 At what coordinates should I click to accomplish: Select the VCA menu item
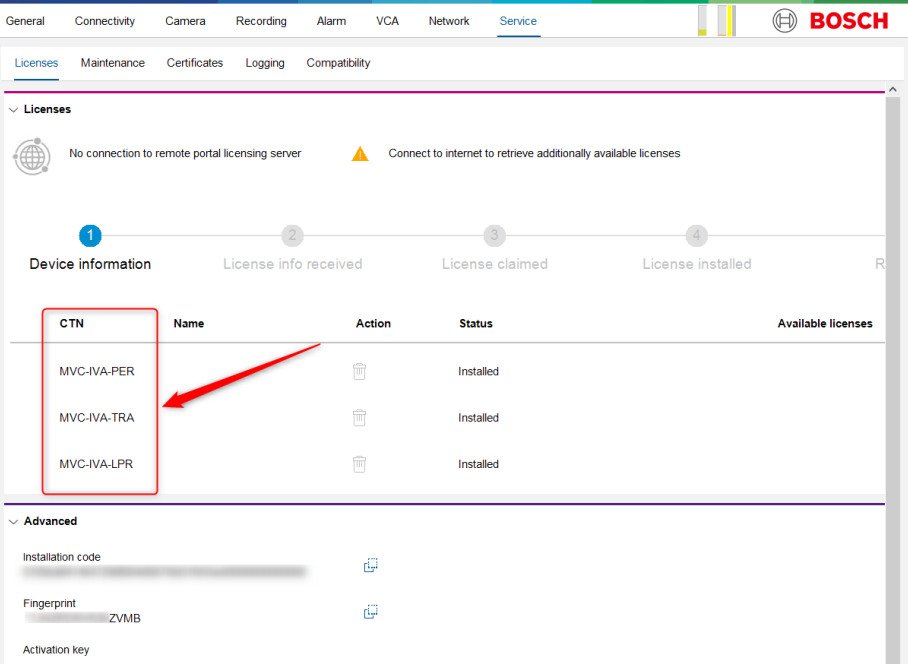[387, 21]
